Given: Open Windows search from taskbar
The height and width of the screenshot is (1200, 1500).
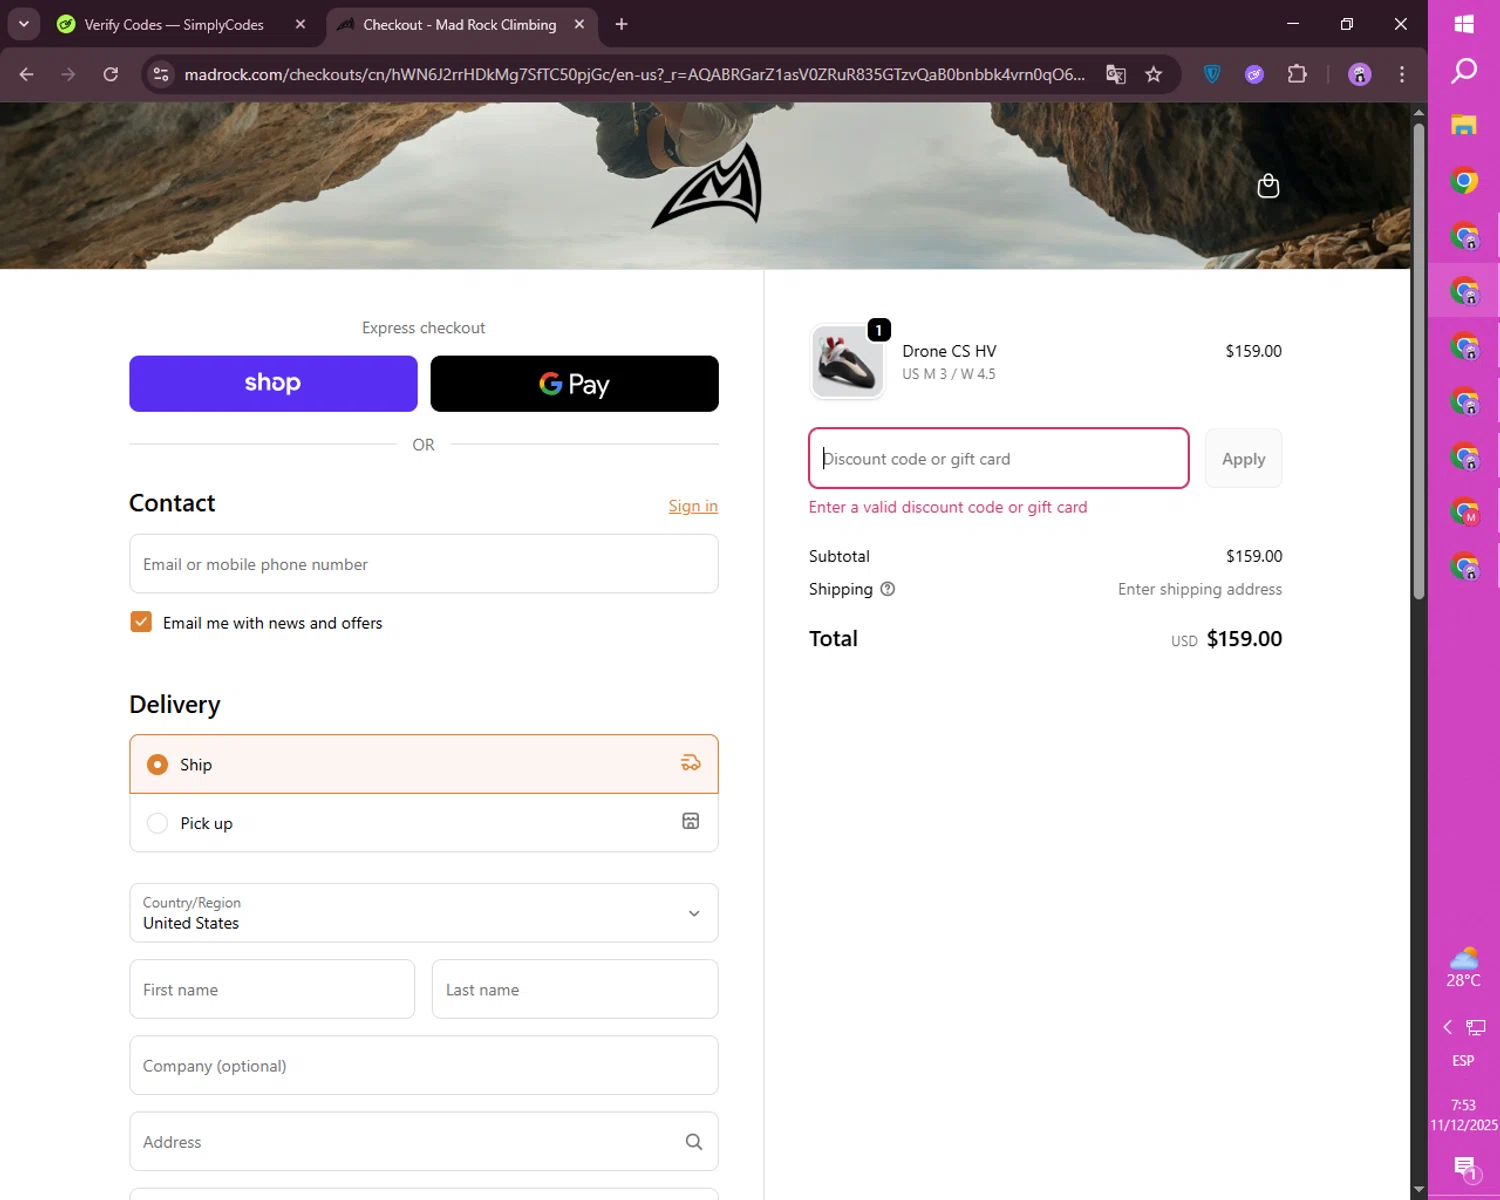Looking at the screenshot, I should [x=1464, y=71].
